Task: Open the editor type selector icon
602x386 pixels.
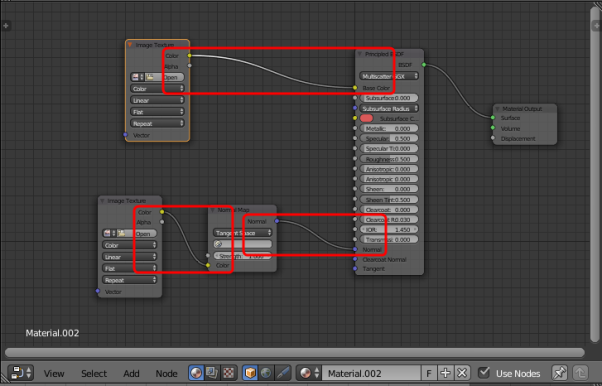Action: 21,373
